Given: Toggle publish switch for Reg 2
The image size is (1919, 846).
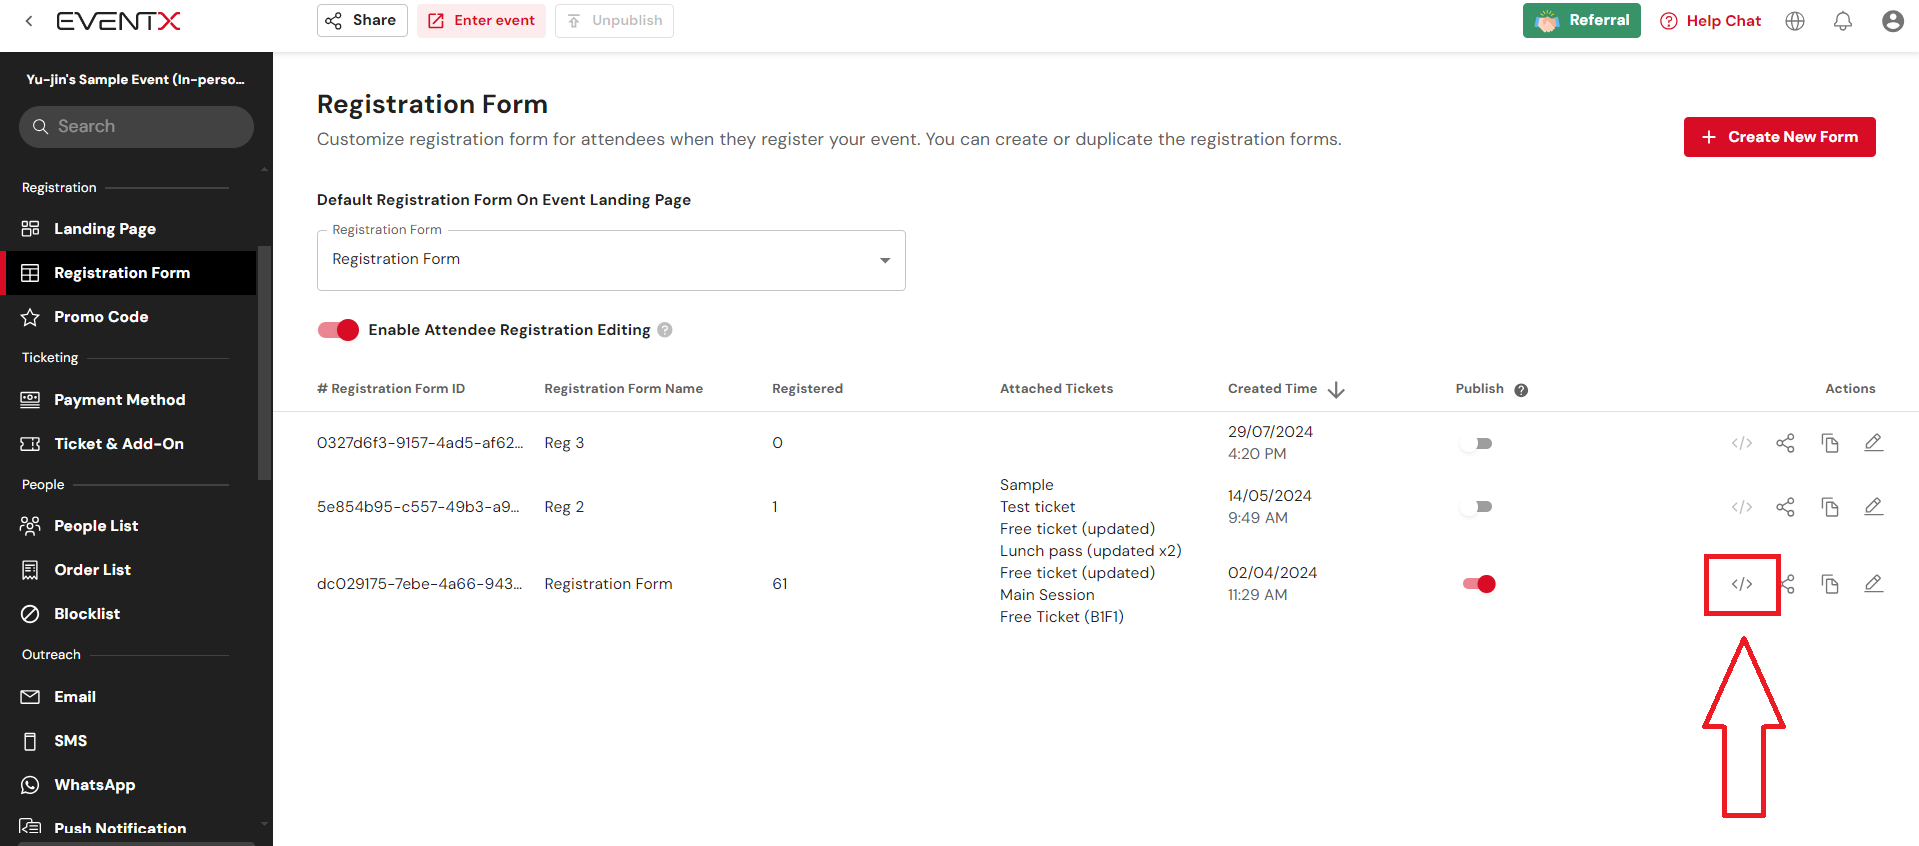Looking at the screenshot, I should (x=1477, y=507).
